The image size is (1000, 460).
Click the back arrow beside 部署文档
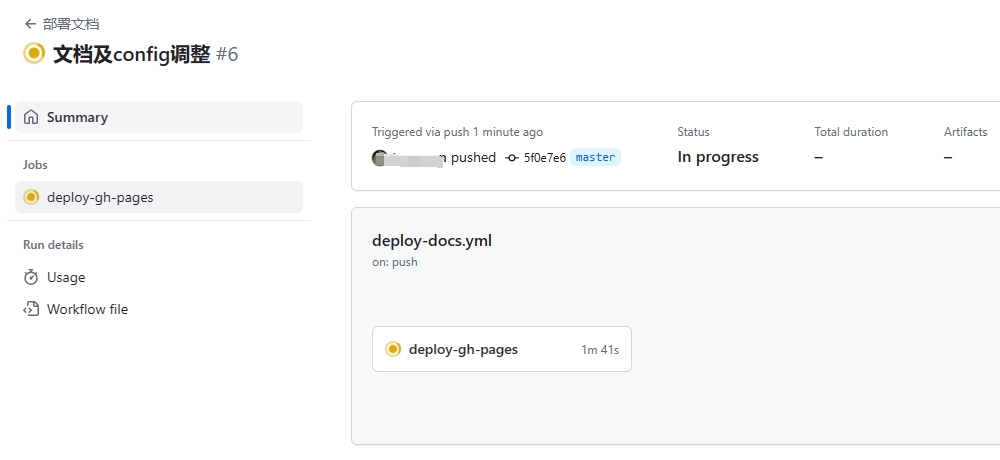[x=29, y=24]
